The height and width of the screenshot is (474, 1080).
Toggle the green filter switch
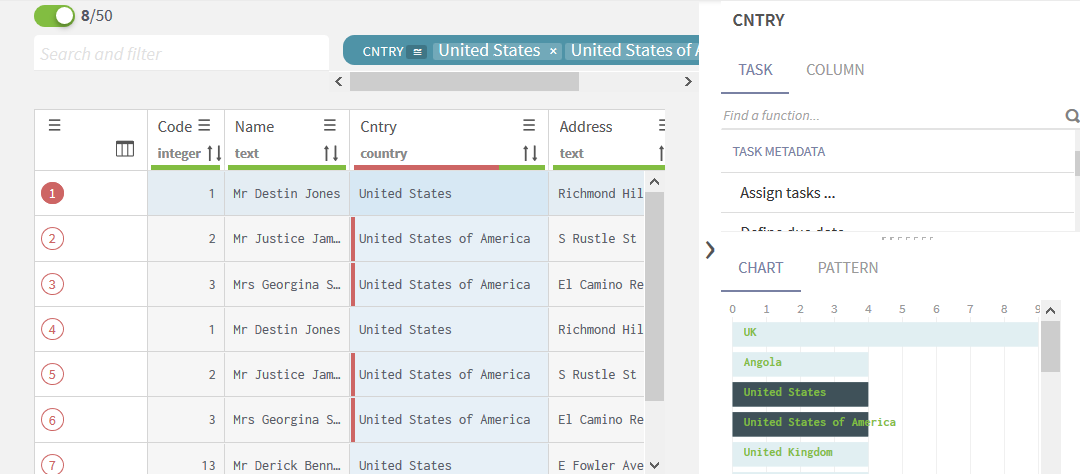54,16
